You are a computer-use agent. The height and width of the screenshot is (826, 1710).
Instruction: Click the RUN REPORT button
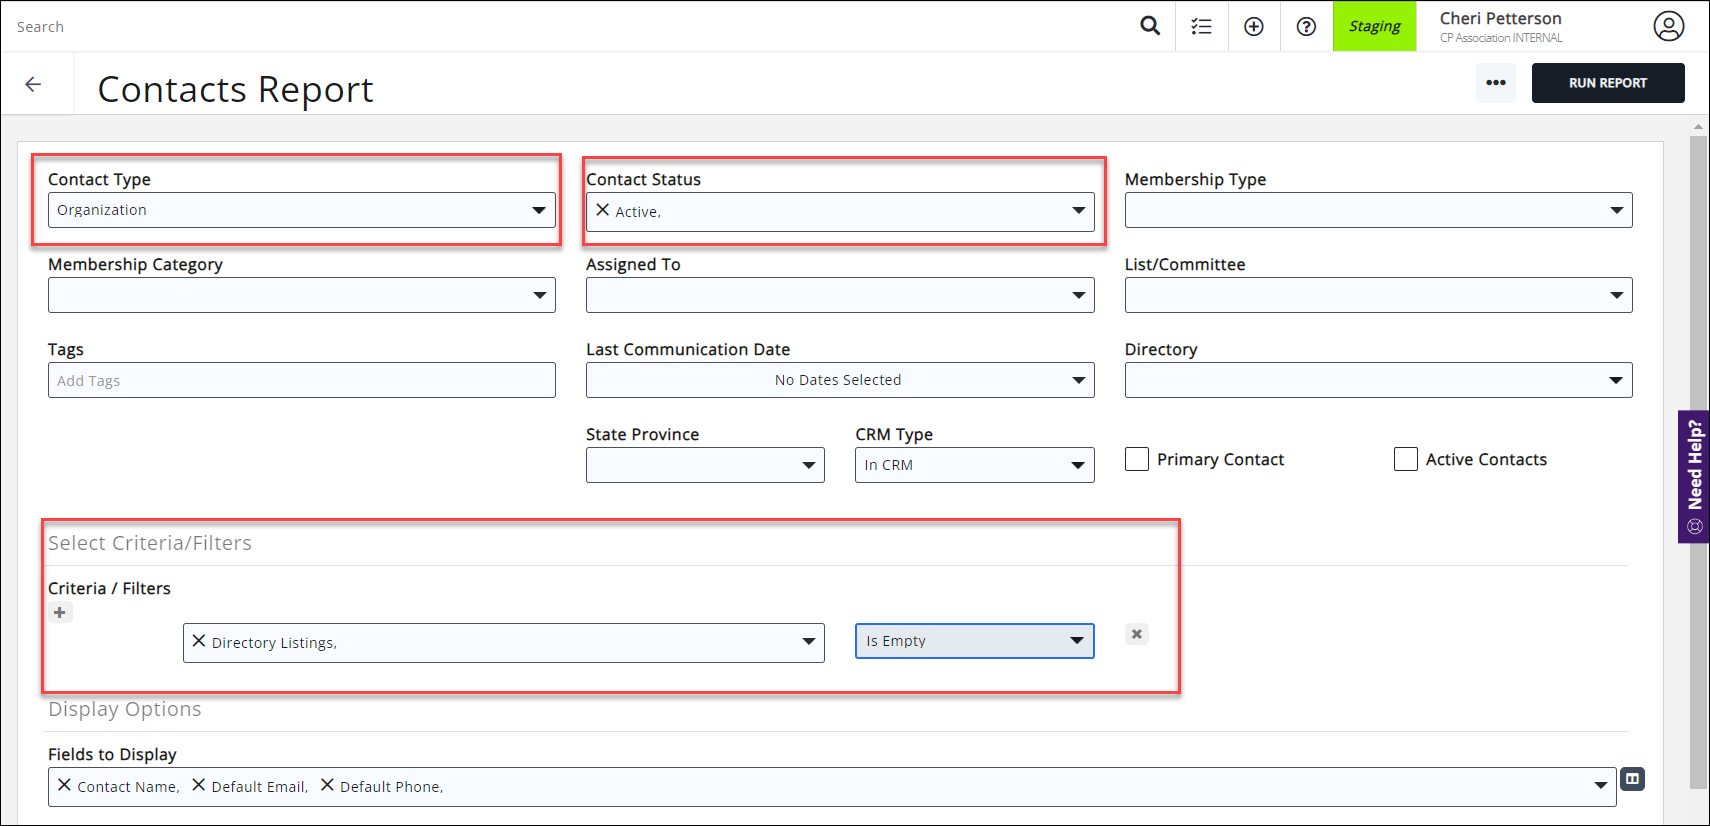(x=1607, y=83)
